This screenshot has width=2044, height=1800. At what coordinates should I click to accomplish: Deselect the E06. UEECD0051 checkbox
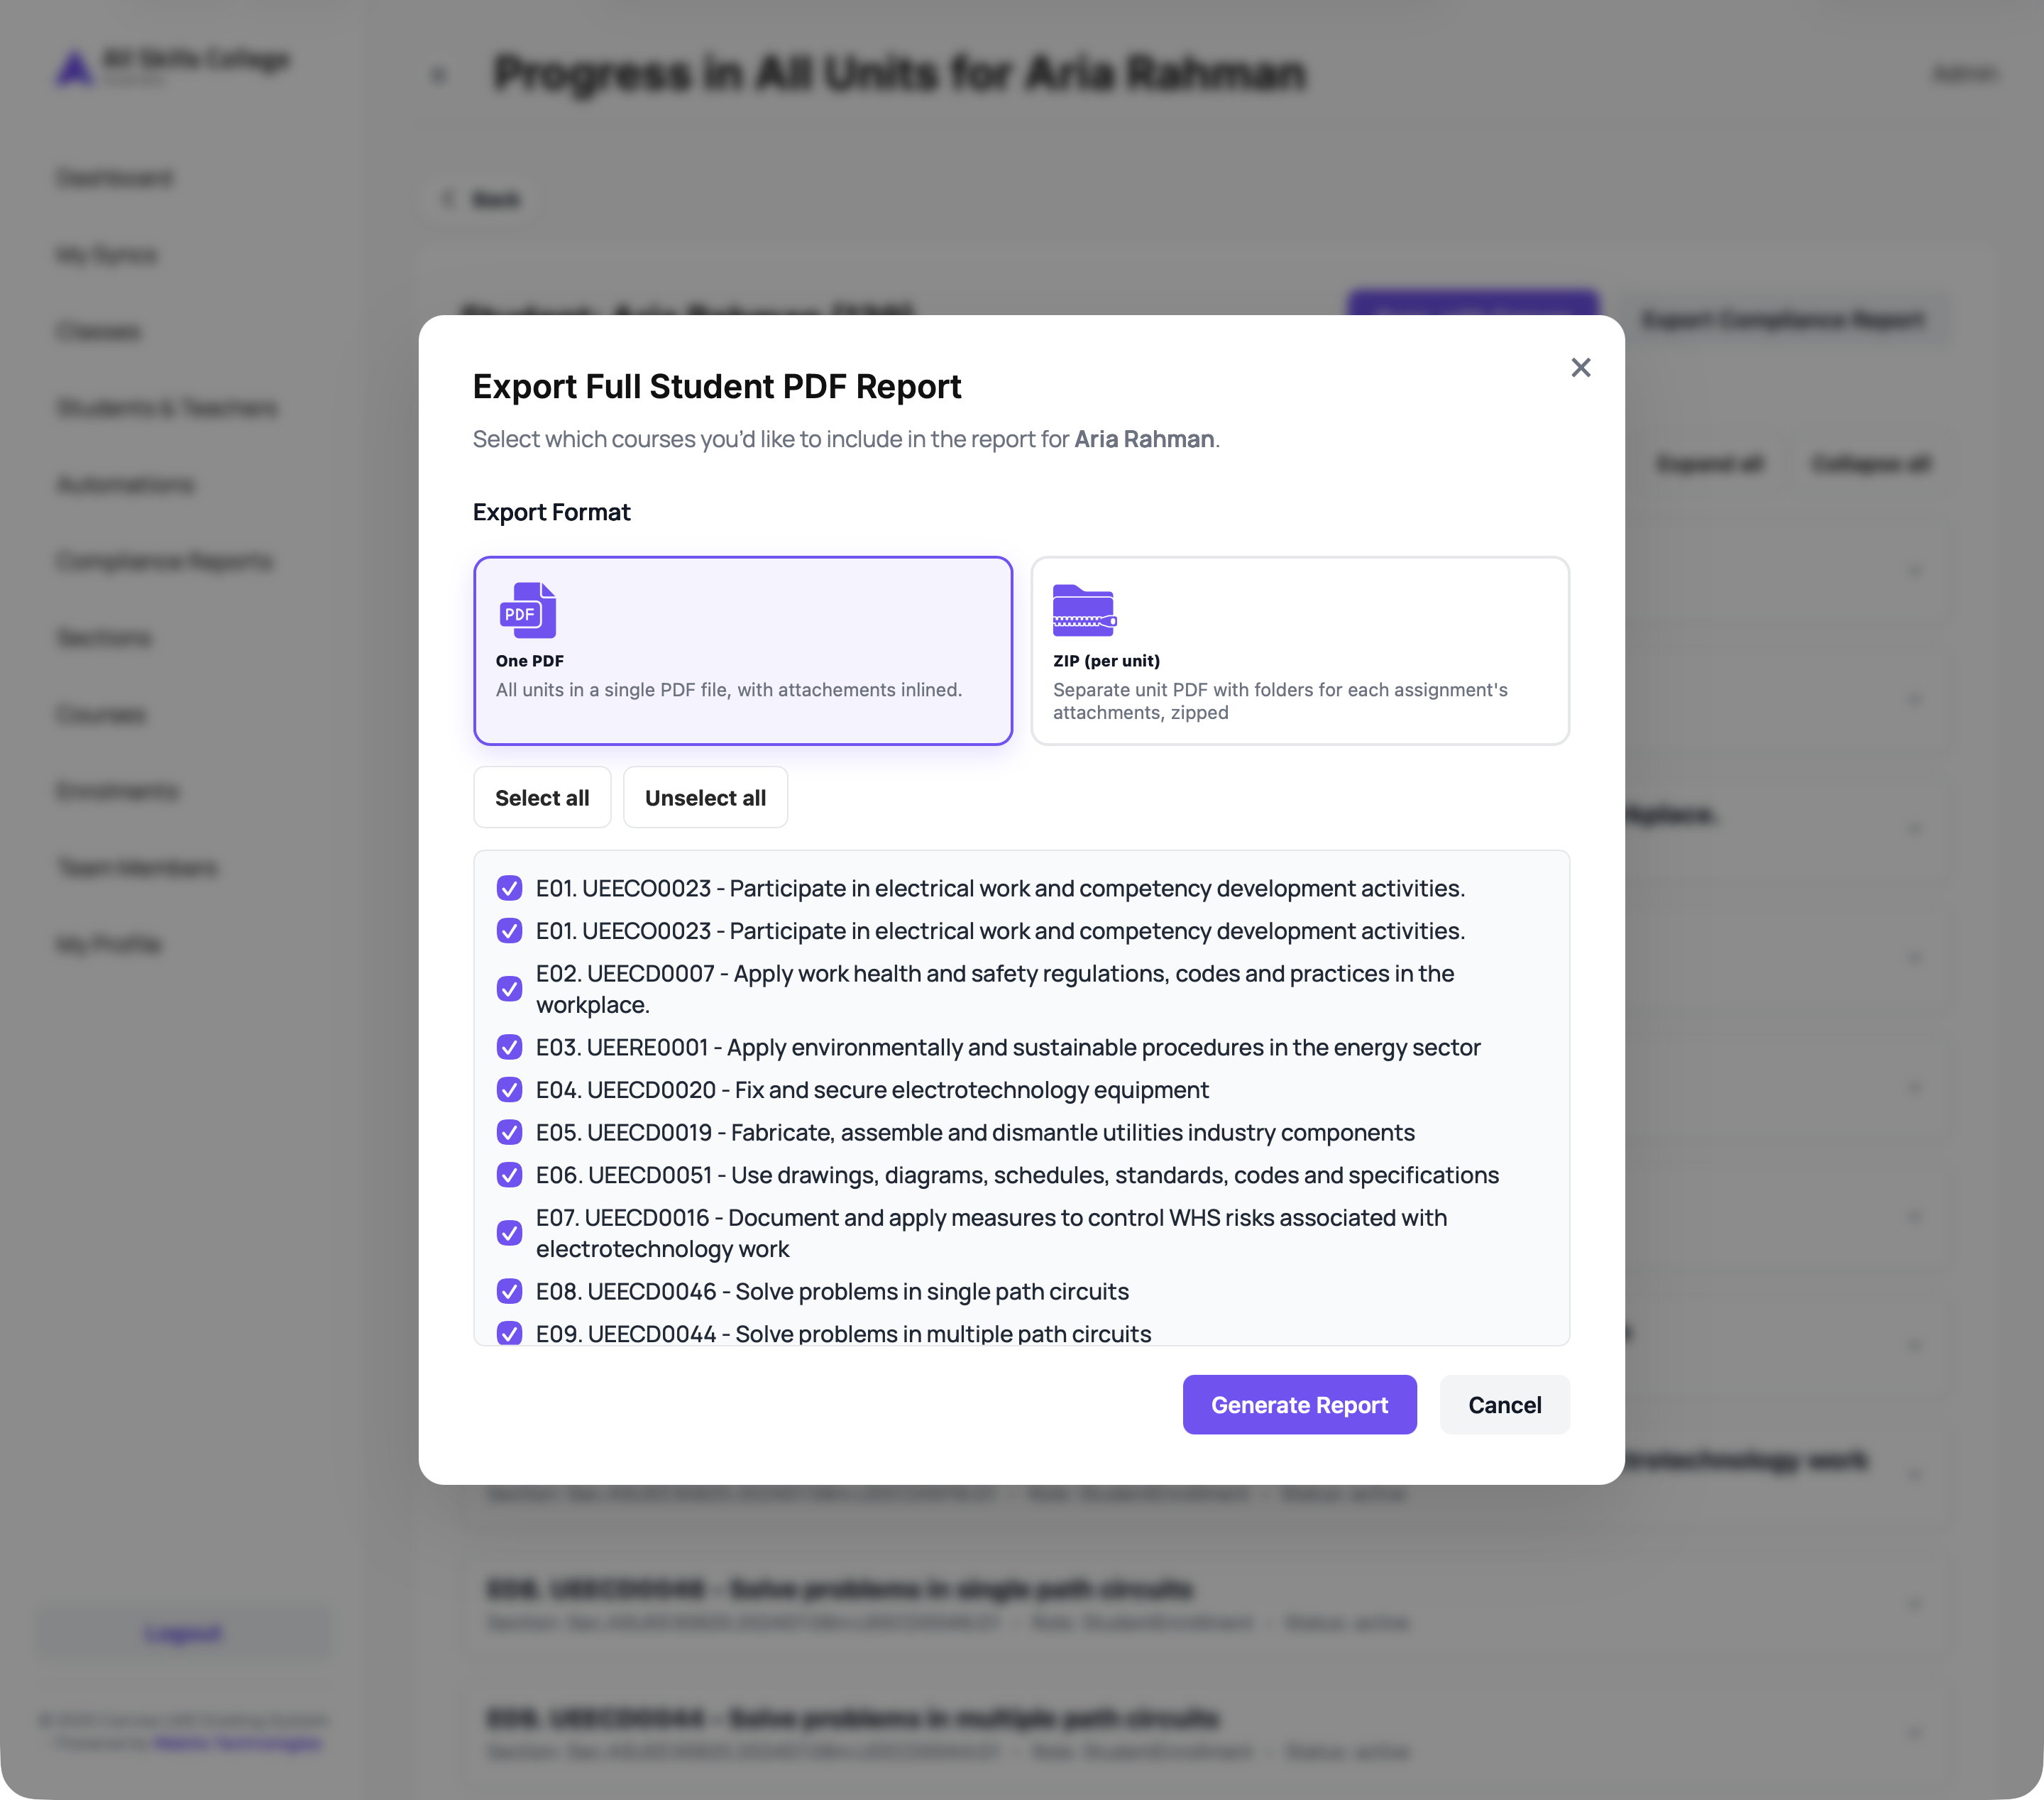(509, 1175)
